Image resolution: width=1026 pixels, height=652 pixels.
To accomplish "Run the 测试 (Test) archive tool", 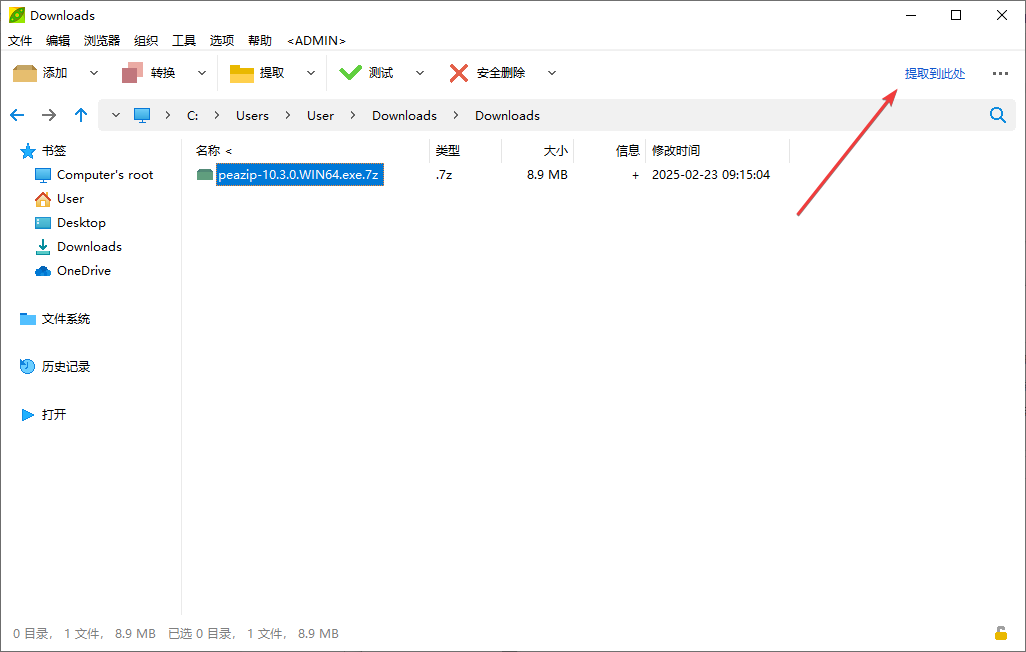I will point(369,72).
